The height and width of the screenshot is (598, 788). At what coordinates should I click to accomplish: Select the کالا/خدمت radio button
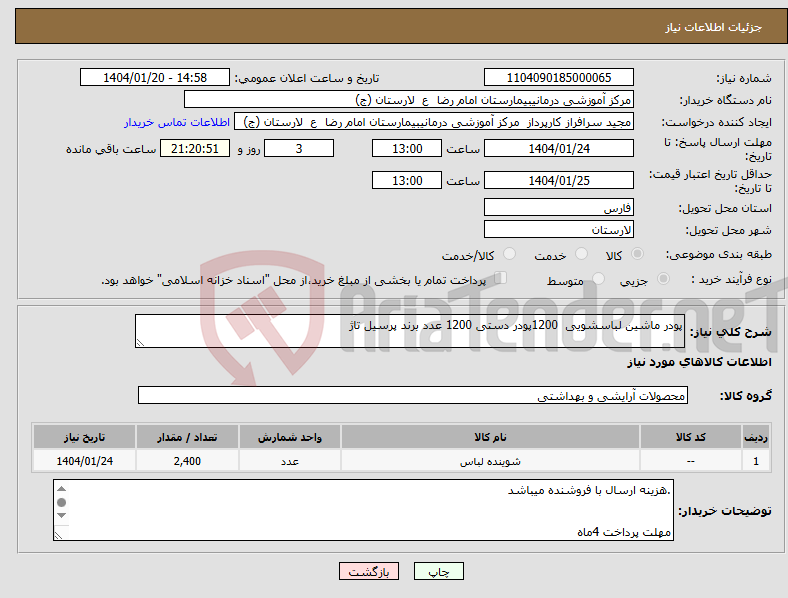(510, 254)
